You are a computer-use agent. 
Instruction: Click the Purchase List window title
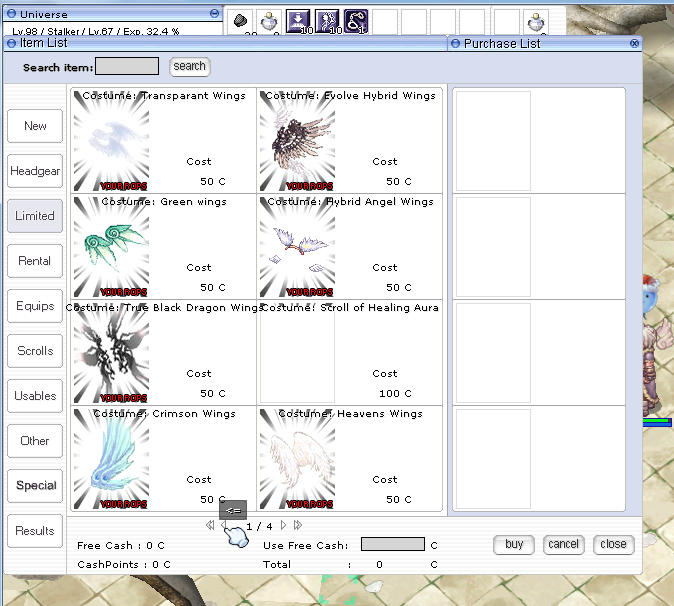tap(502, 43)
